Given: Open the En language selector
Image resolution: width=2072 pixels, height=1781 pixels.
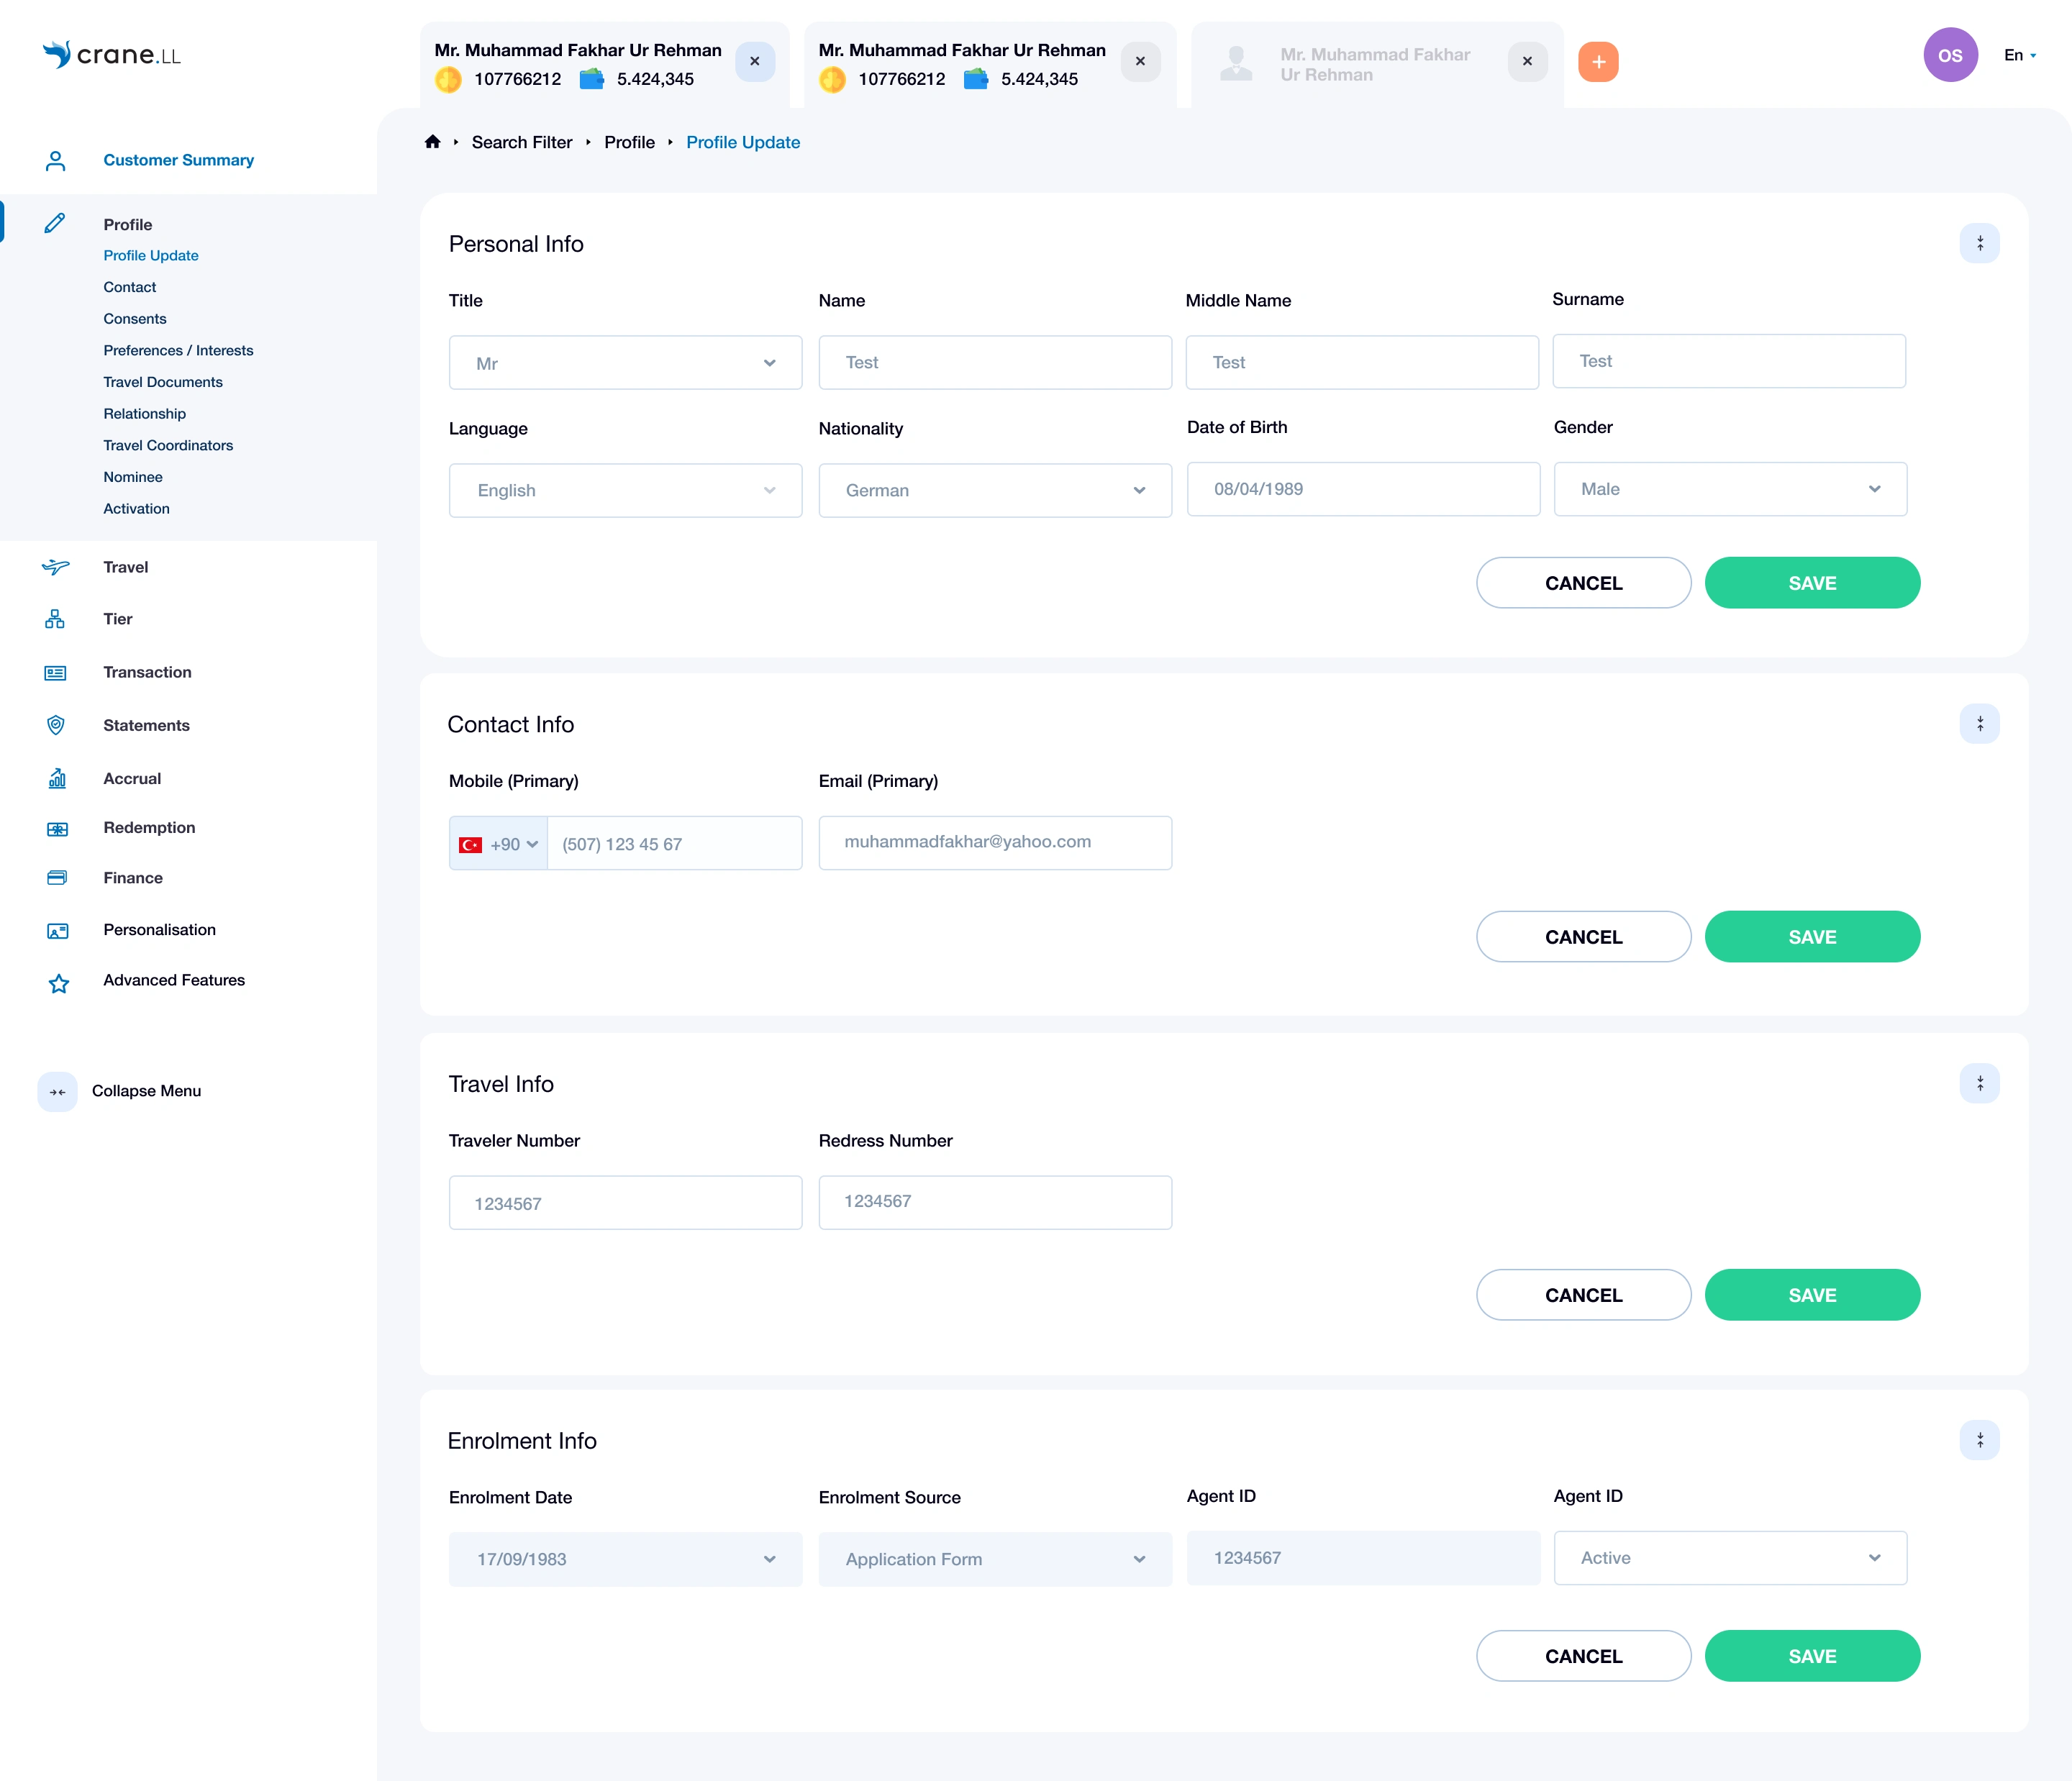Looking at the screenshot, I should 2019,56.
